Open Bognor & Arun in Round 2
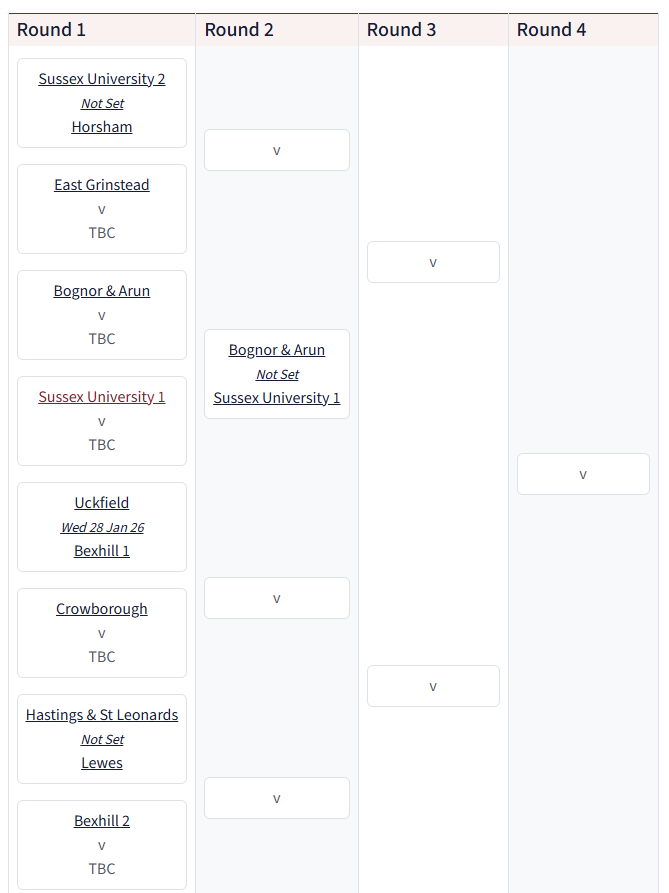 point(277,350)
